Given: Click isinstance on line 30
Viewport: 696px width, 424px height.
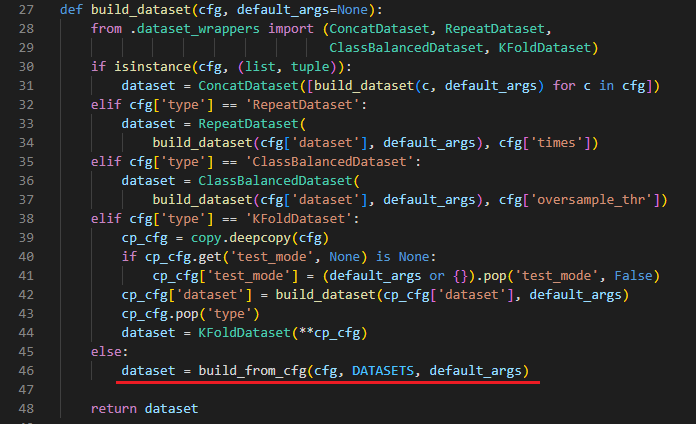Looking at the screenshot, I should [x=153, y=67].
